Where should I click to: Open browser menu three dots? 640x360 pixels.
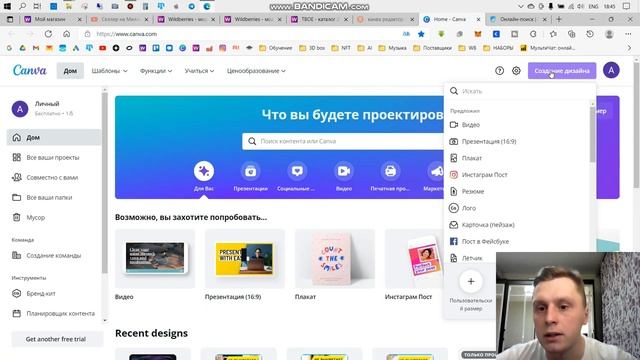point(628,34)
